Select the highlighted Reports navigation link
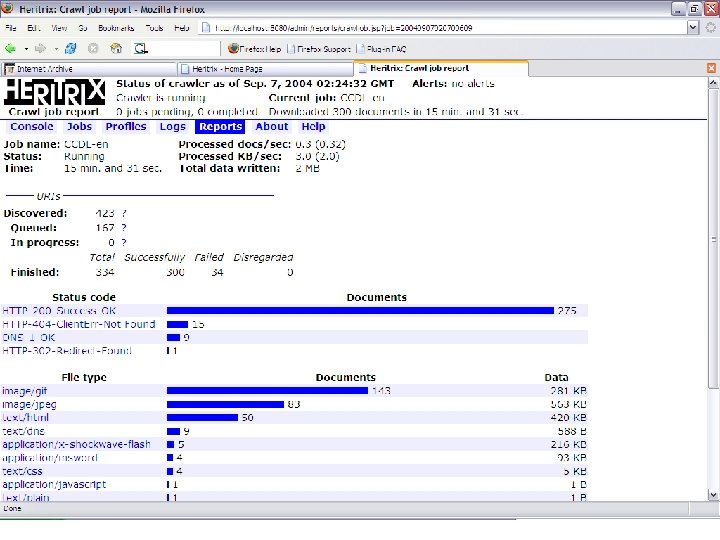The height and width of the screenshot is (540, 720). tap(220, 127)
